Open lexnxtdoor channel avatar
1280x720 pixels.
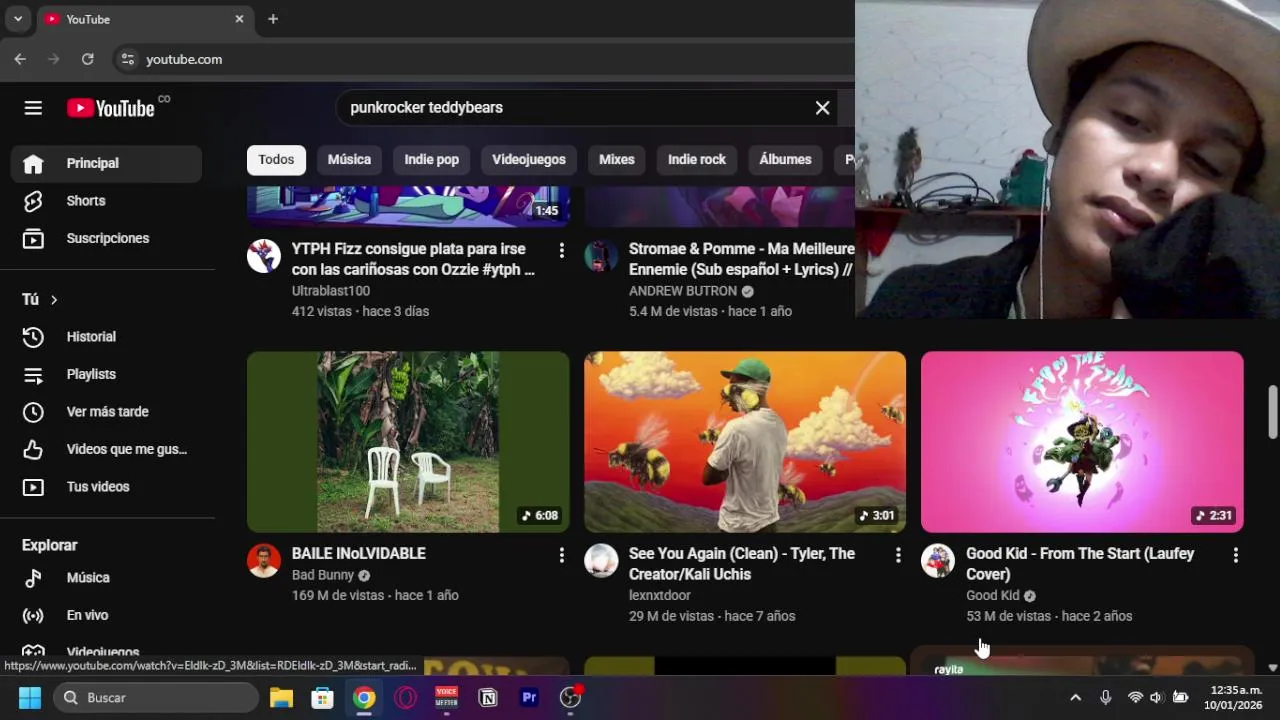tap(601, 561)
